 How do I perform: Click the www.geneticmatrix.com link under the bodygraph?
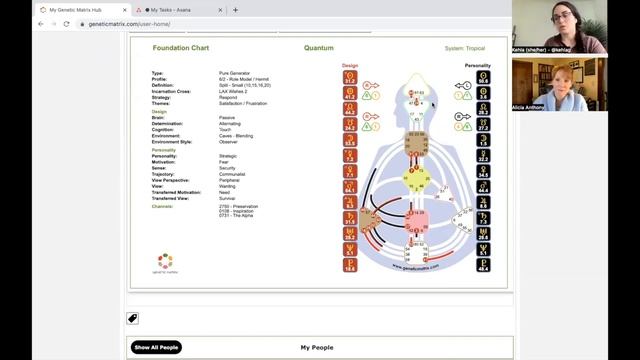click(x=416, y=267)
